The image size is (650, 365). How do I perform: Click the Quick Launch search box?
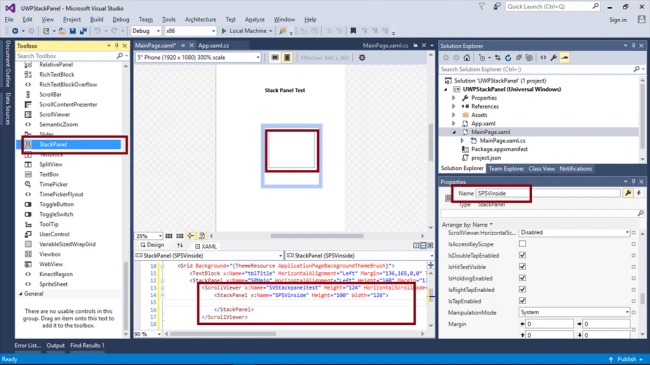tap(553, 7)
